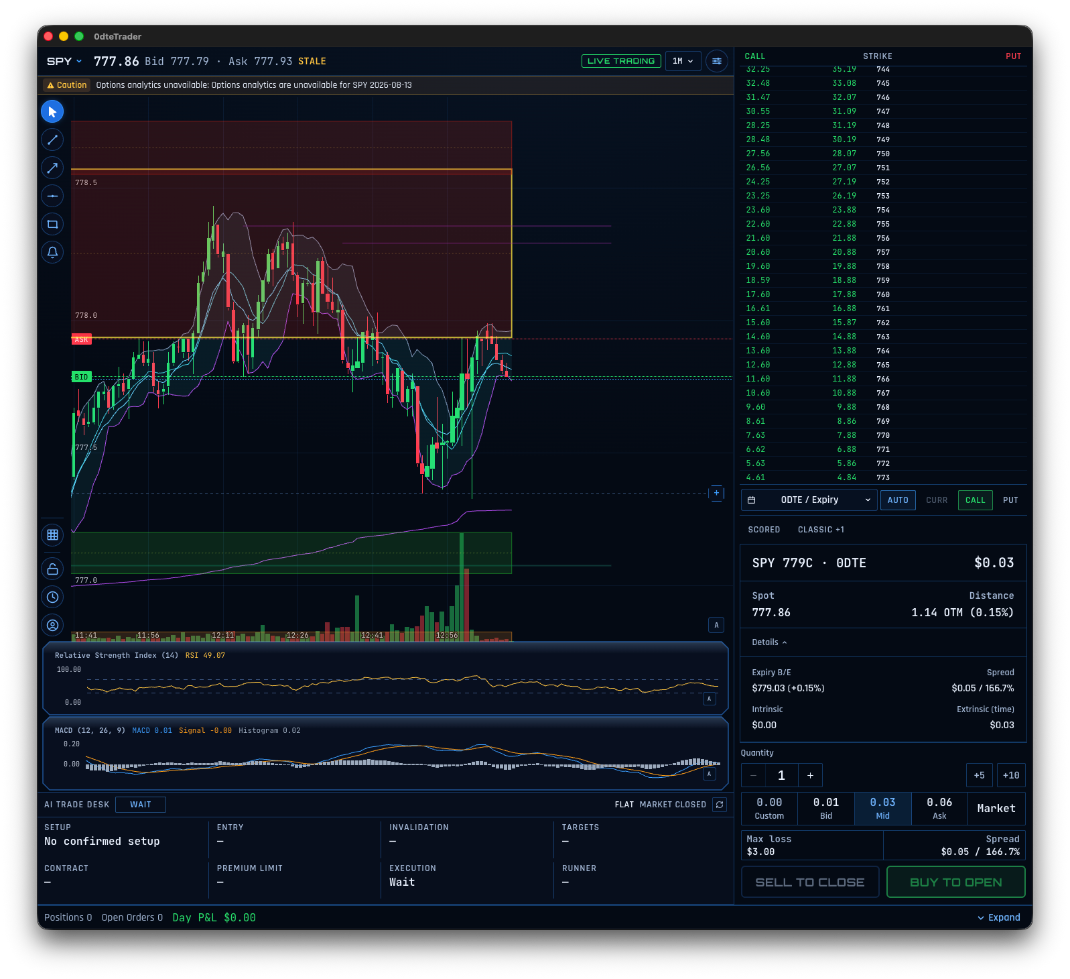Click the A auto-scale icon in RSI panel
Screen dimensions: 1070x979
tap(709, 699)
